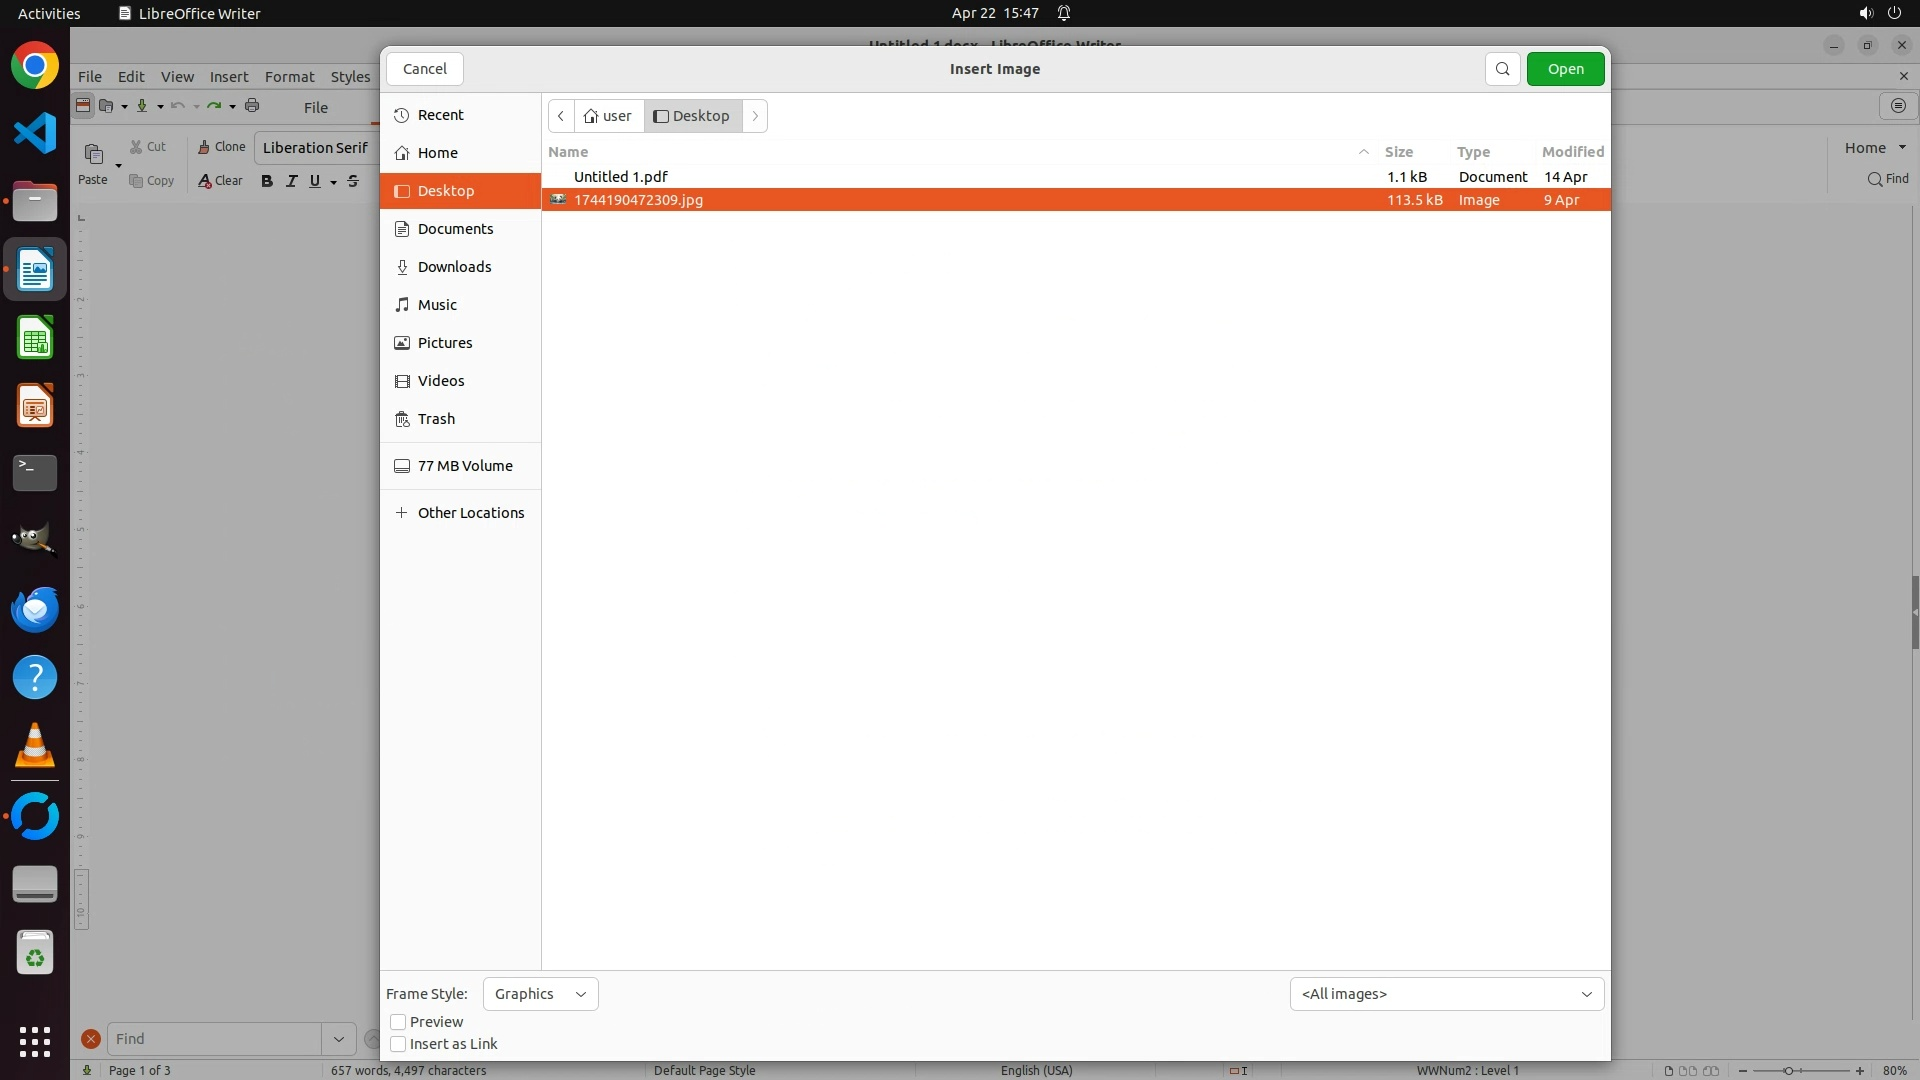
Task: Go to the Pictures folder in the sidebar
Action: click(444, 343)
